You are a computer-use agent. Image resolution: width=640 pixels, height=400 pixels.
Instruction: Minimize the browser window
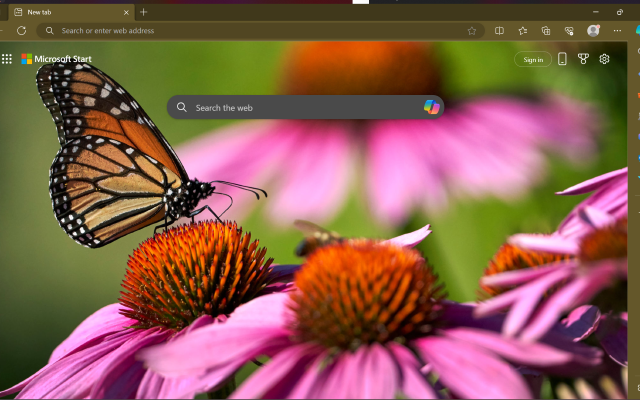(596, 12)
